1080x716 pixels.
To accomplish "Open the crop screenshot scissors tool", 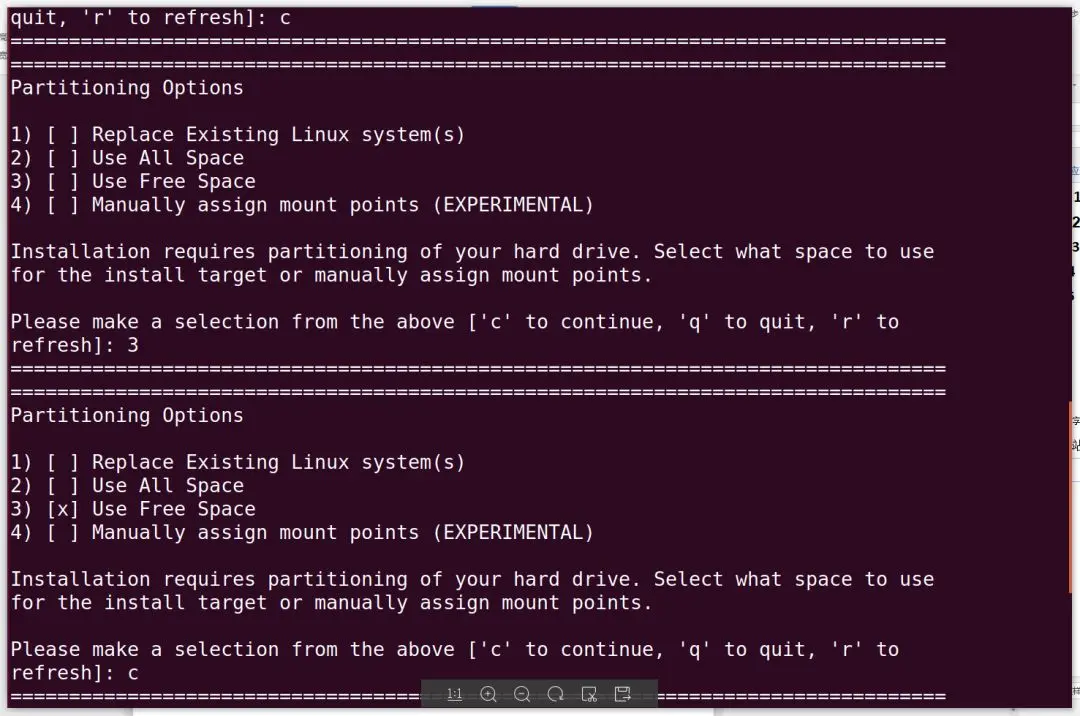I will click(589, 694).
